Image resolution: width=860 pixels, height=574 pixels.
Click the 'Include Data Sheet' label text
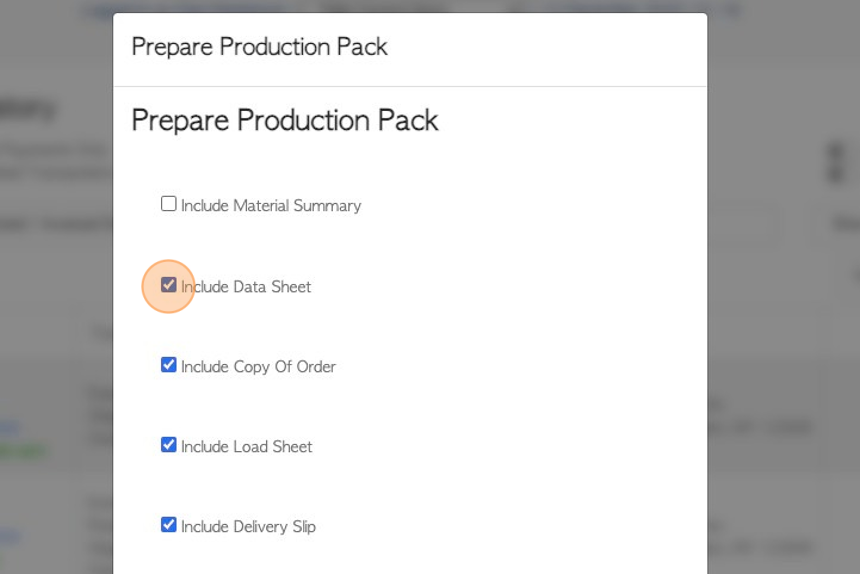pos(246,287)
